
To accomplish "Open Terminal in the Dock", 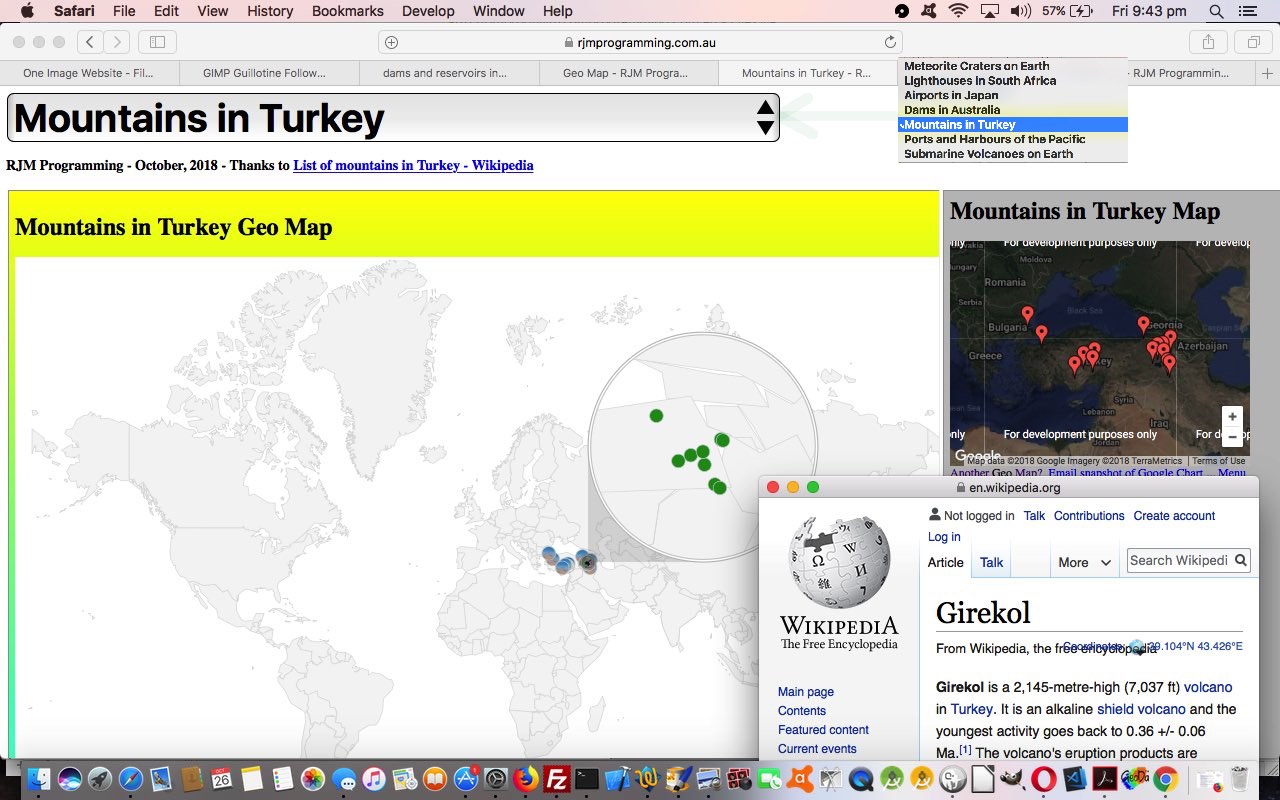I will pyautogui.click(x=587, y=779).
